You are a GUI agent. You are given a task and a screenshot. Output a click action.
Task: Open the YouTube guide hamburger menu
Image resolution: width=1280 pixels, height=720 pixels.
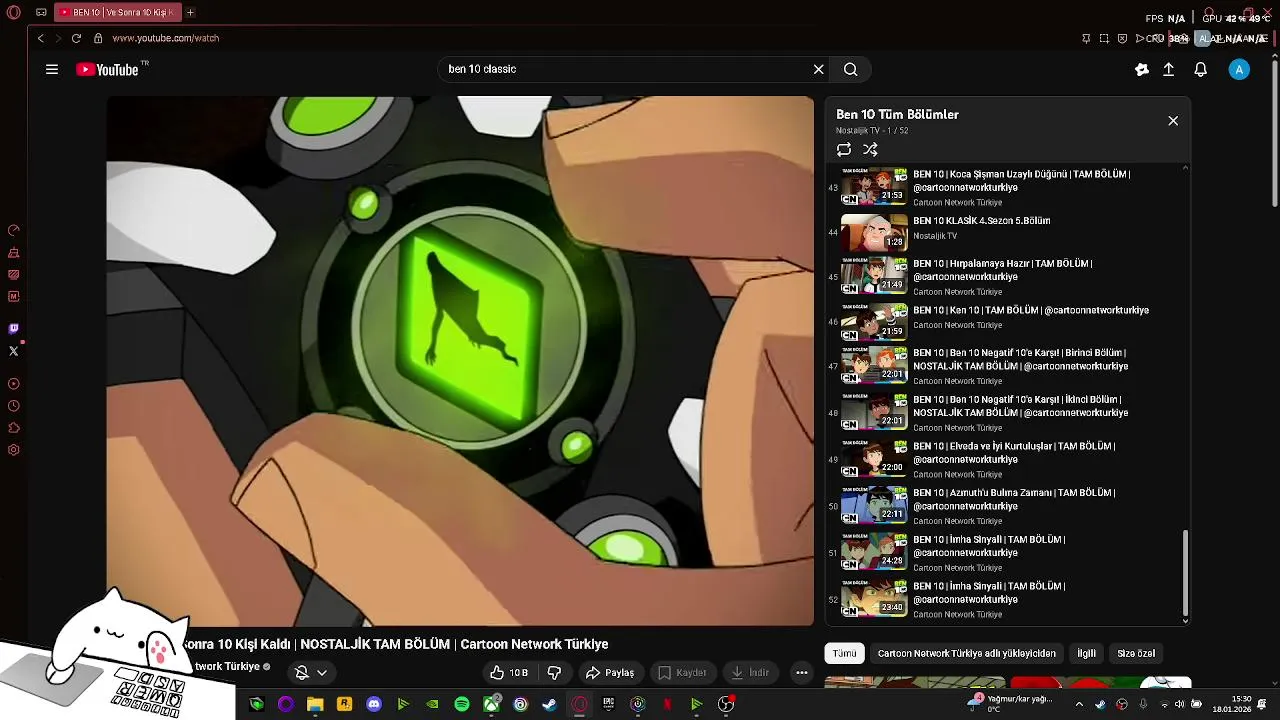click(52, 69)
